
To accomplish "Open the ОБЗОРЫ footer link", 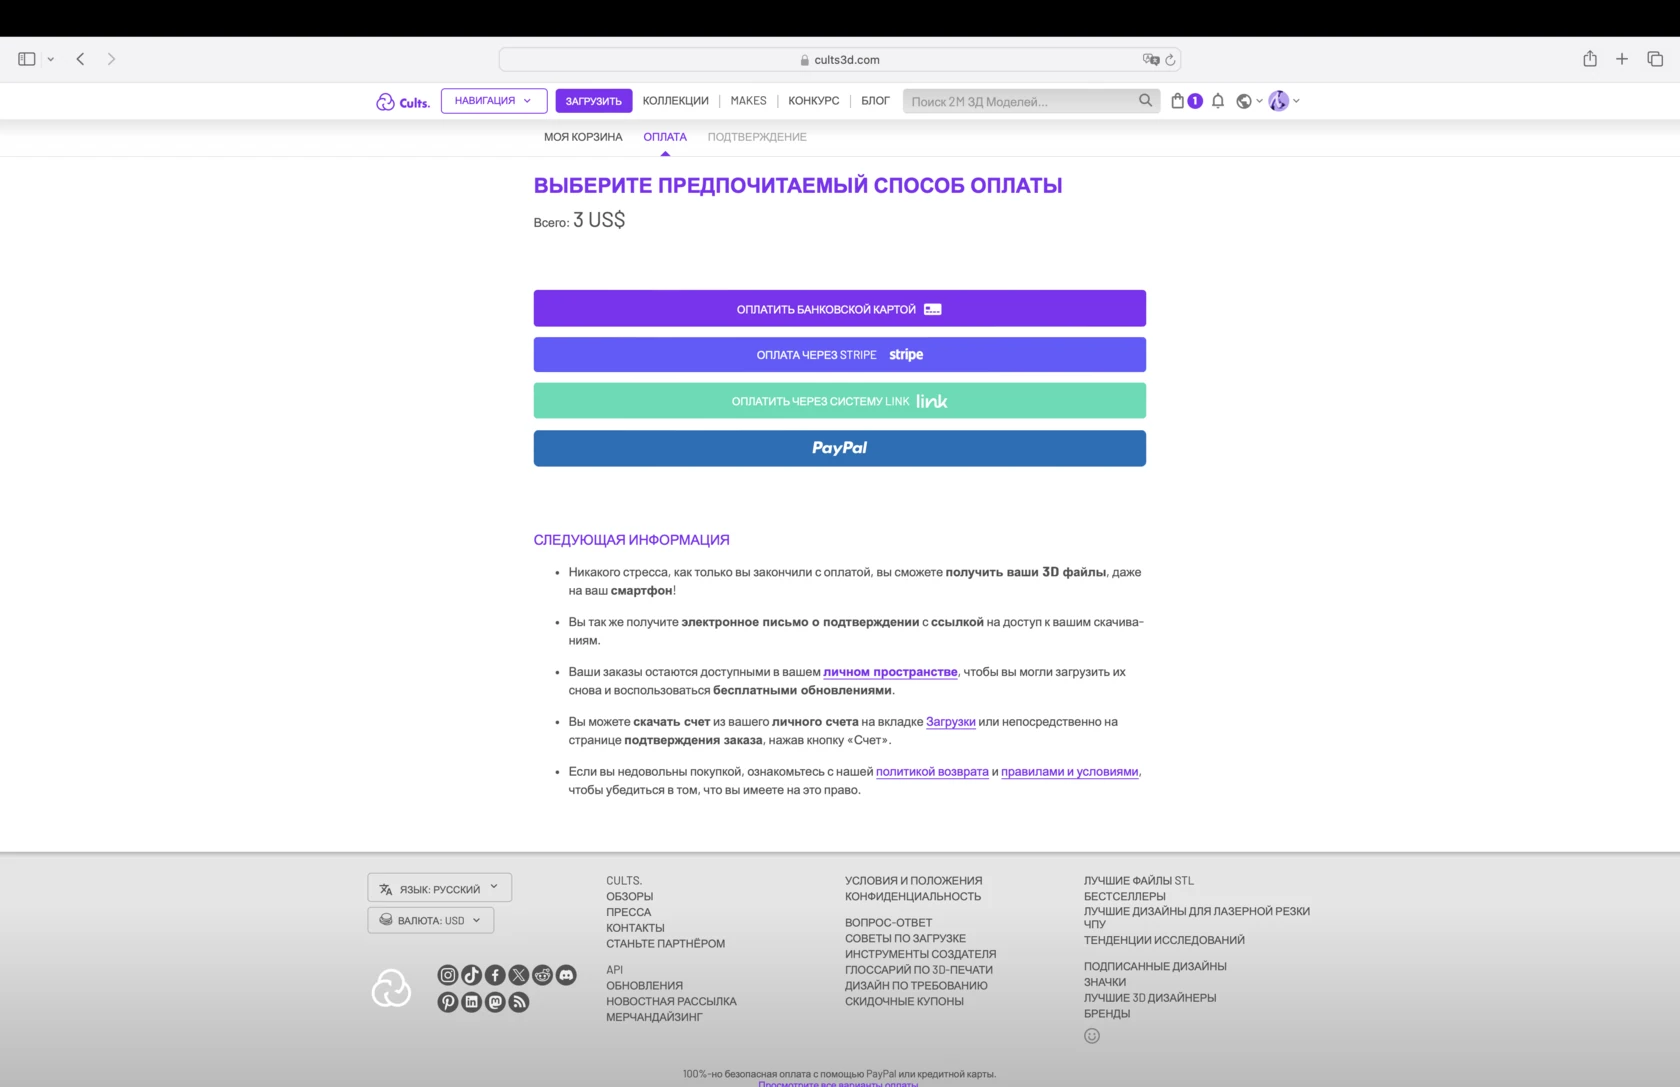I will [x=630, y=896].
